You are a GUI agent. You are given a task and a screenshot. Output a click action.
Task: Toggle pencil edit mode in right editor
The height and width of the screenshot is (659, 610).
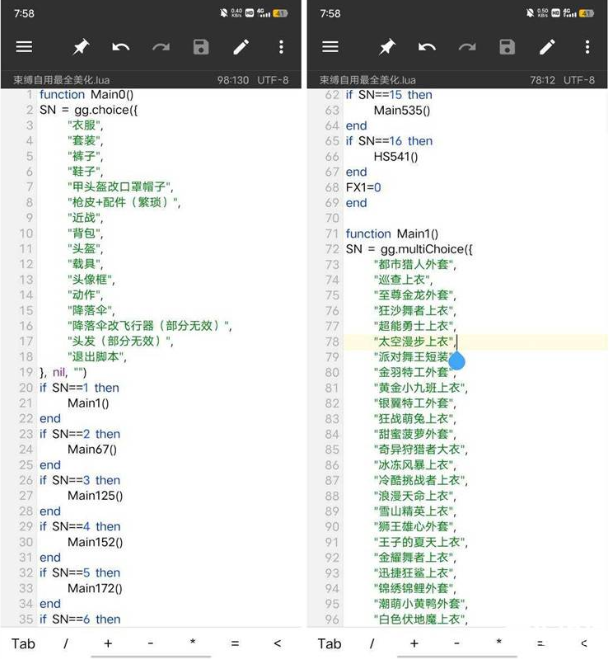click(547, 47)
